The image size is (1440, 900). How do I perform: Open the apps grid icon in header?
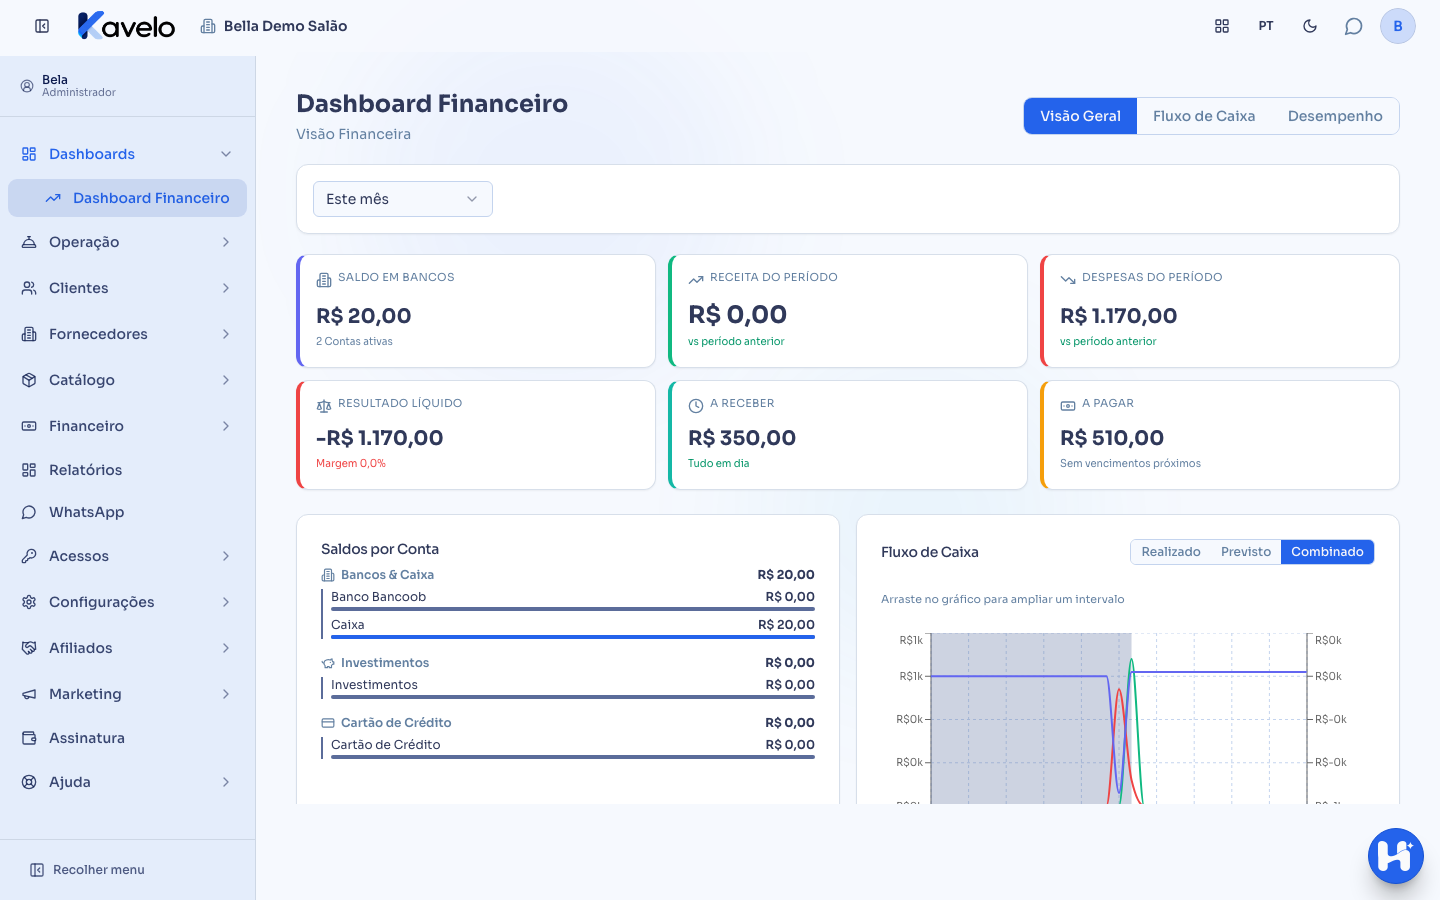coord(1222,26)
